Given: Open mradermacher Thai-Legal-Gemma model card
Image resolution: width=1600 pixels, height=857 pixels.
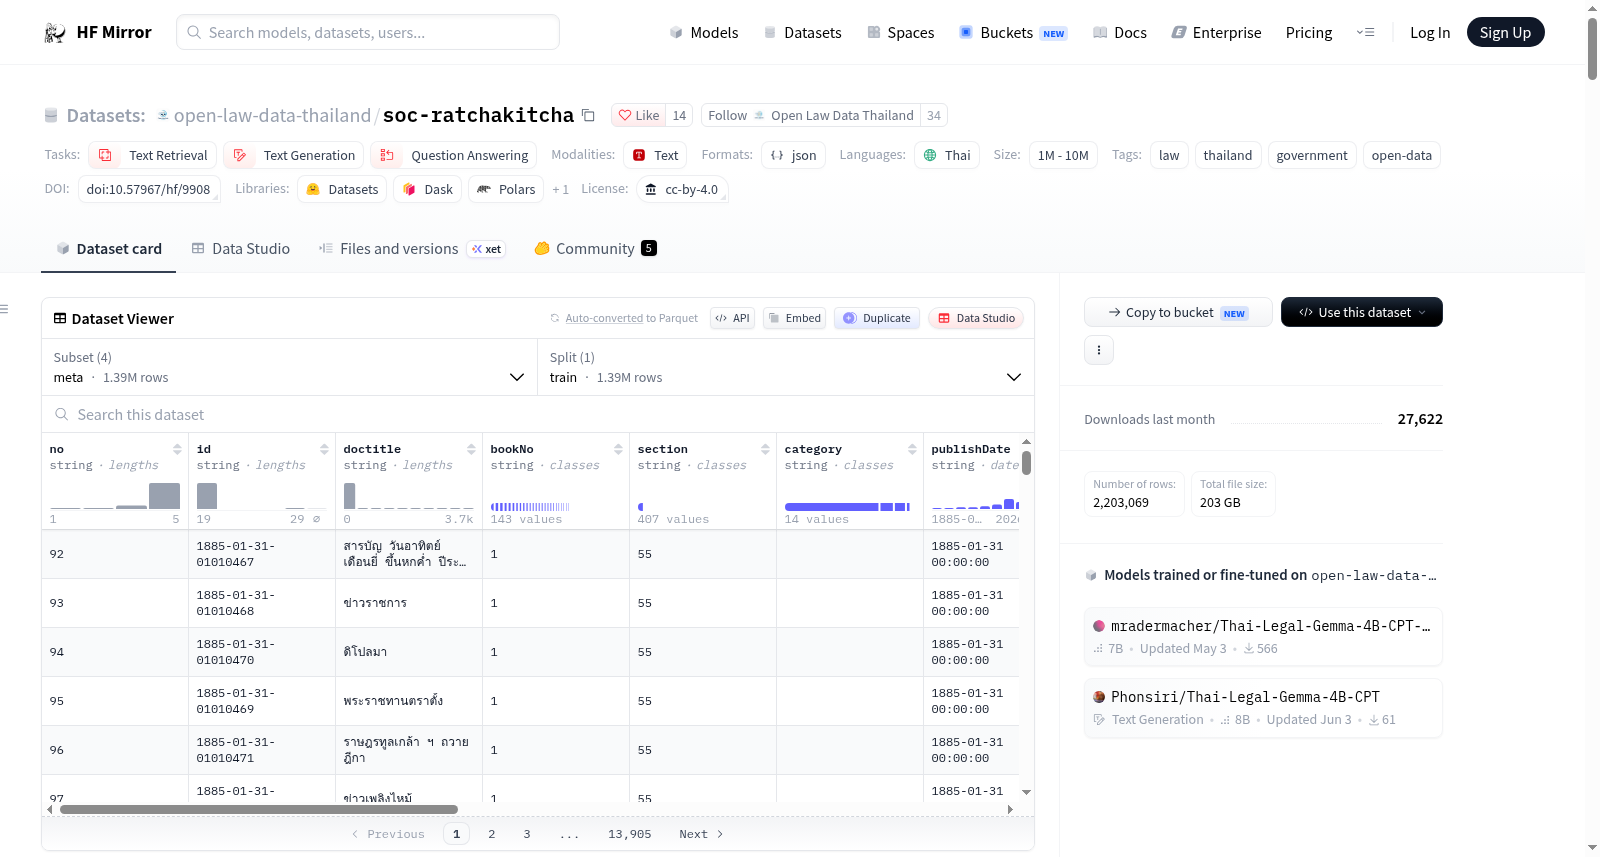Looking at the screenshot, I should coord(1263,636).
